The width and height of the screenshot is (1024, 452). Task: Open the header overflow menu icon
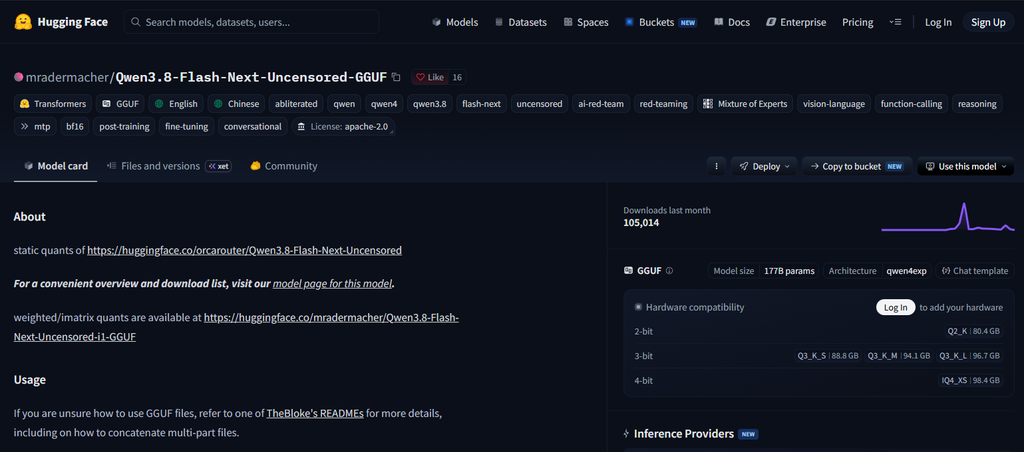895,22
